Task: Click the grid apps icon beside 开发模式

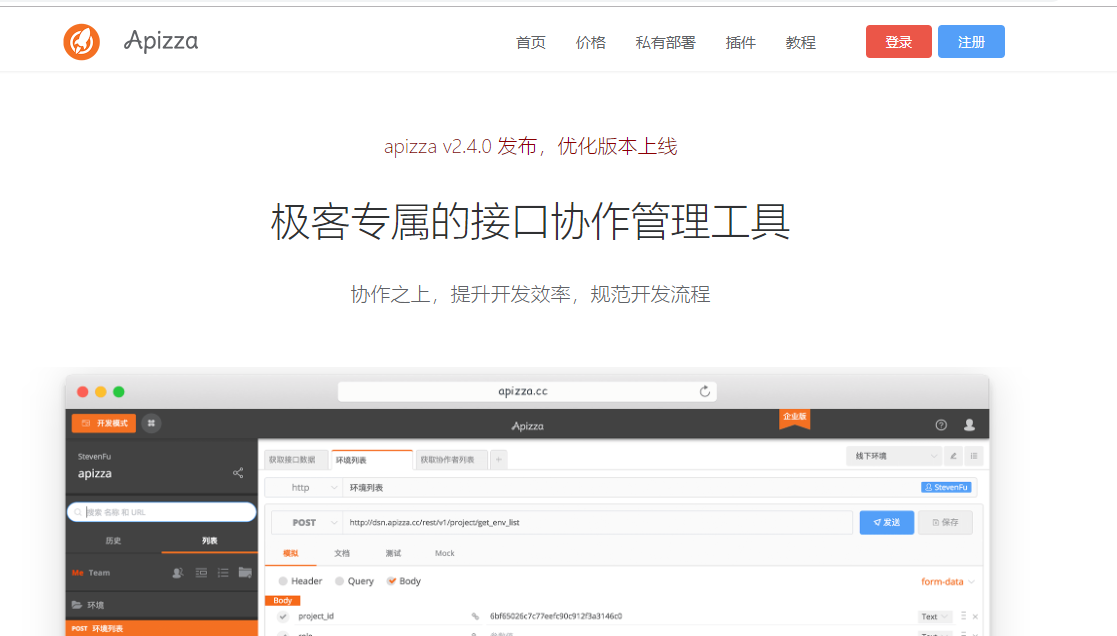Action: (151, 423)
